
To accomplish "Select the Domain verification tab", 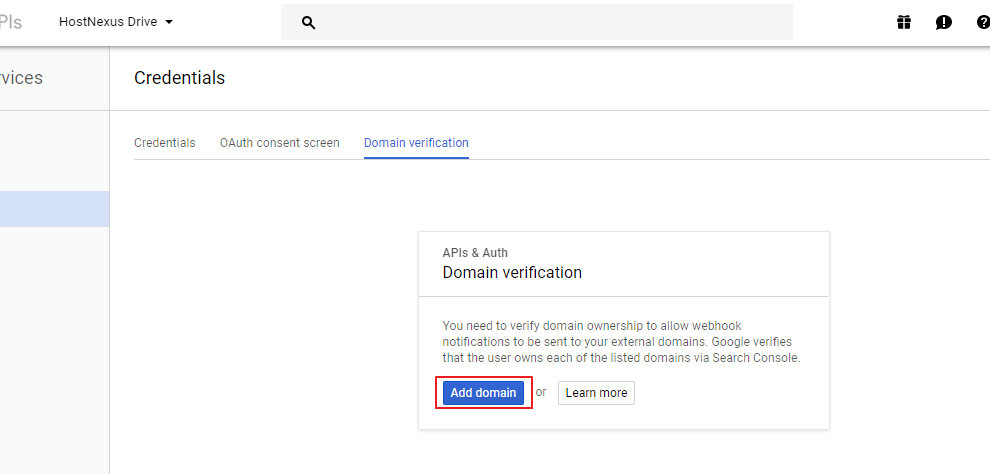I will coord(416,143).
